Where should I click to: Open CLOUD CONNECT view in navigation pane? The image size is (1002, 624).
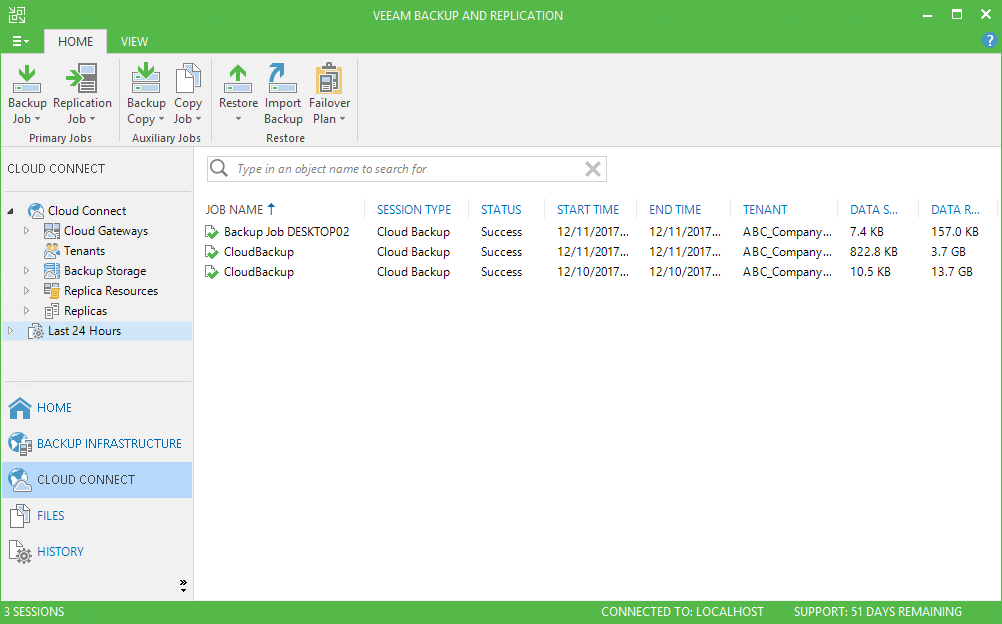coord(97,480)
